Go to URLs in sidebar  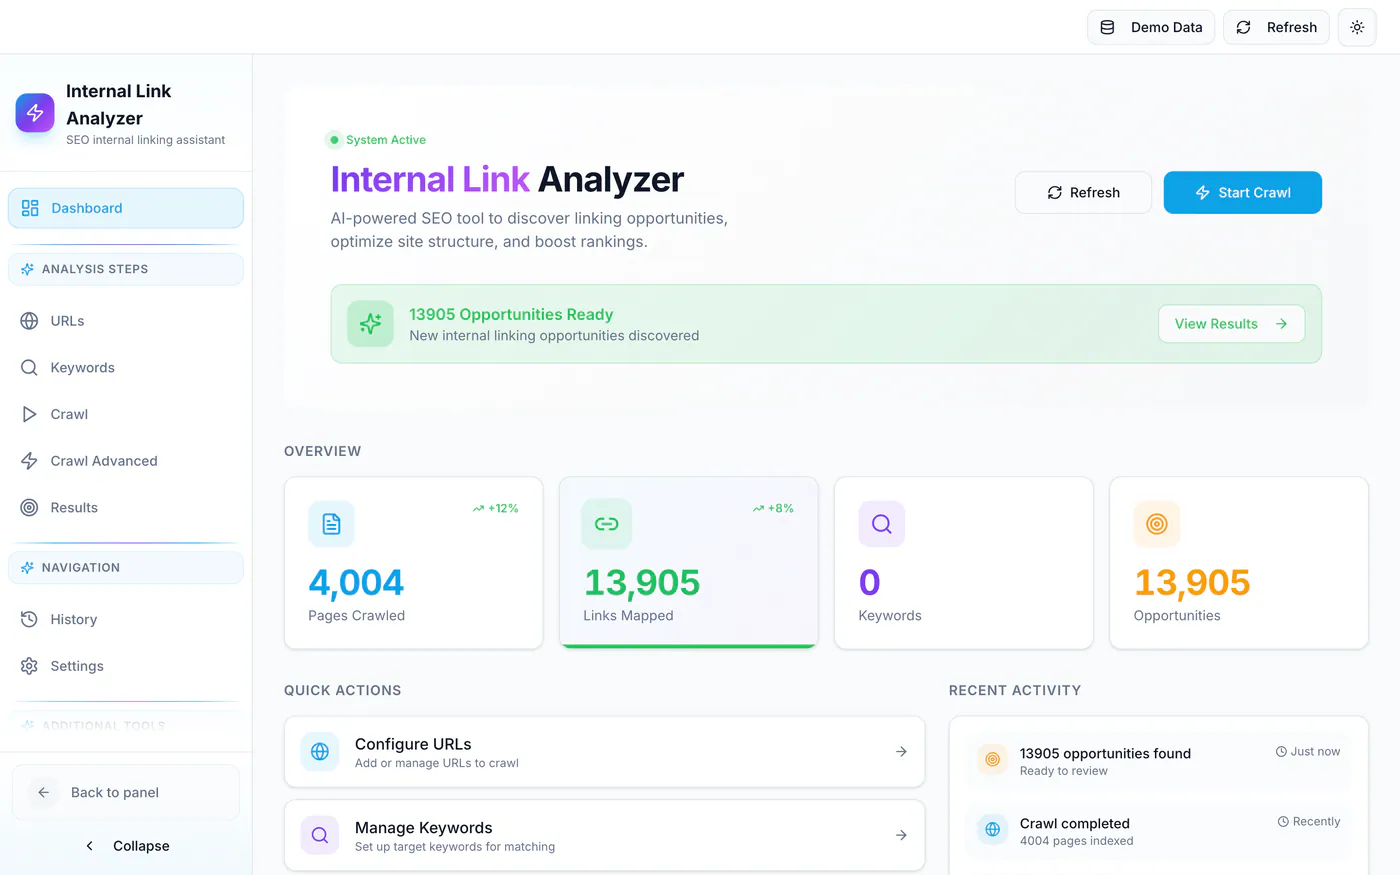tap(126, 321)
